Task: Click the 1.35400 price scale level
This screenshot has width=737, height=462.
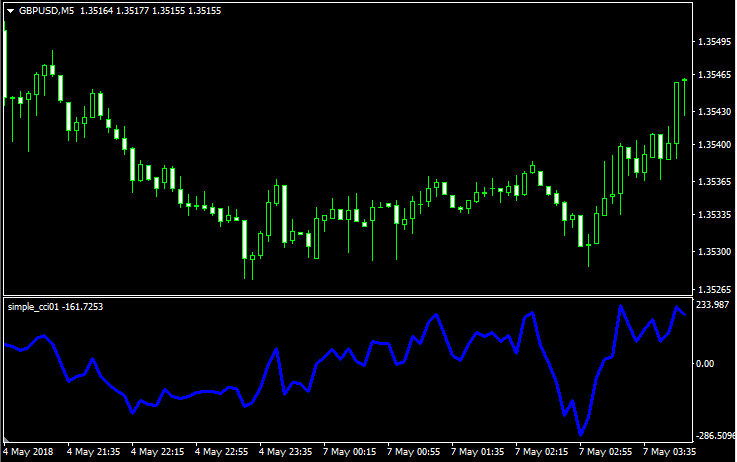Action: pyautogui.click(x=712, y=146)
